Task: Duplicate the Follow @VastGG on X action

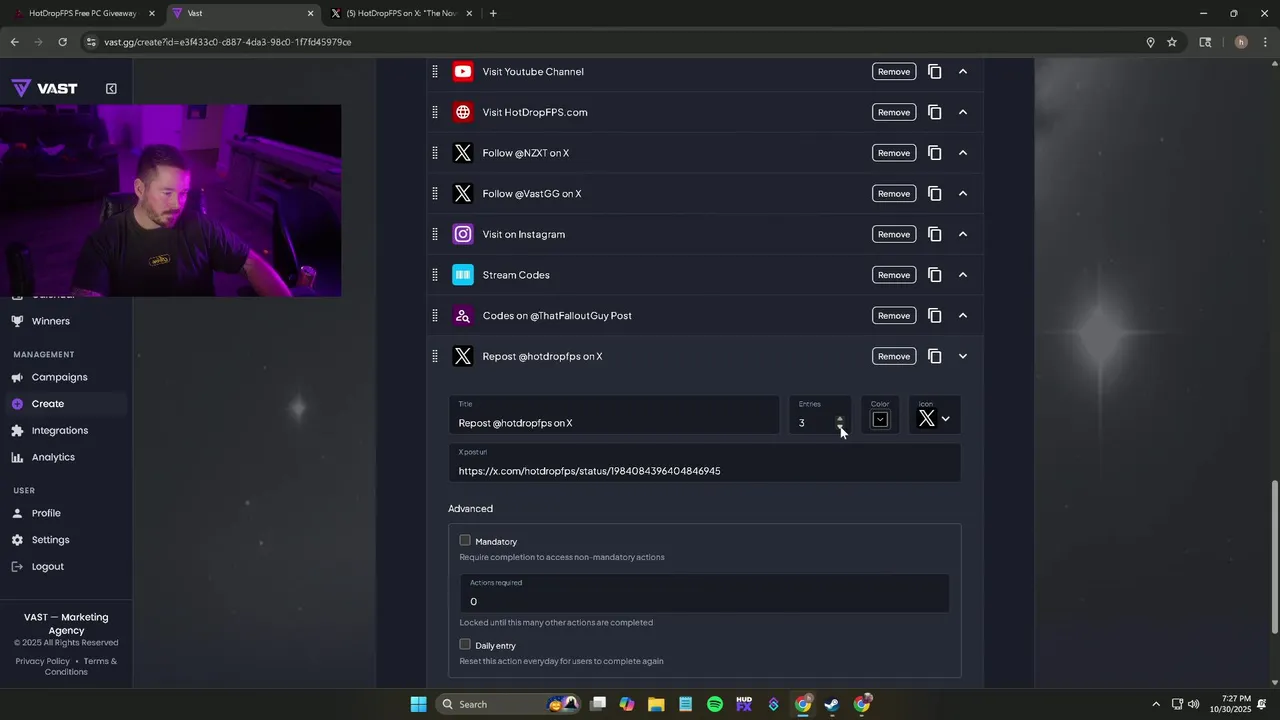Action: tap(934, 194)
